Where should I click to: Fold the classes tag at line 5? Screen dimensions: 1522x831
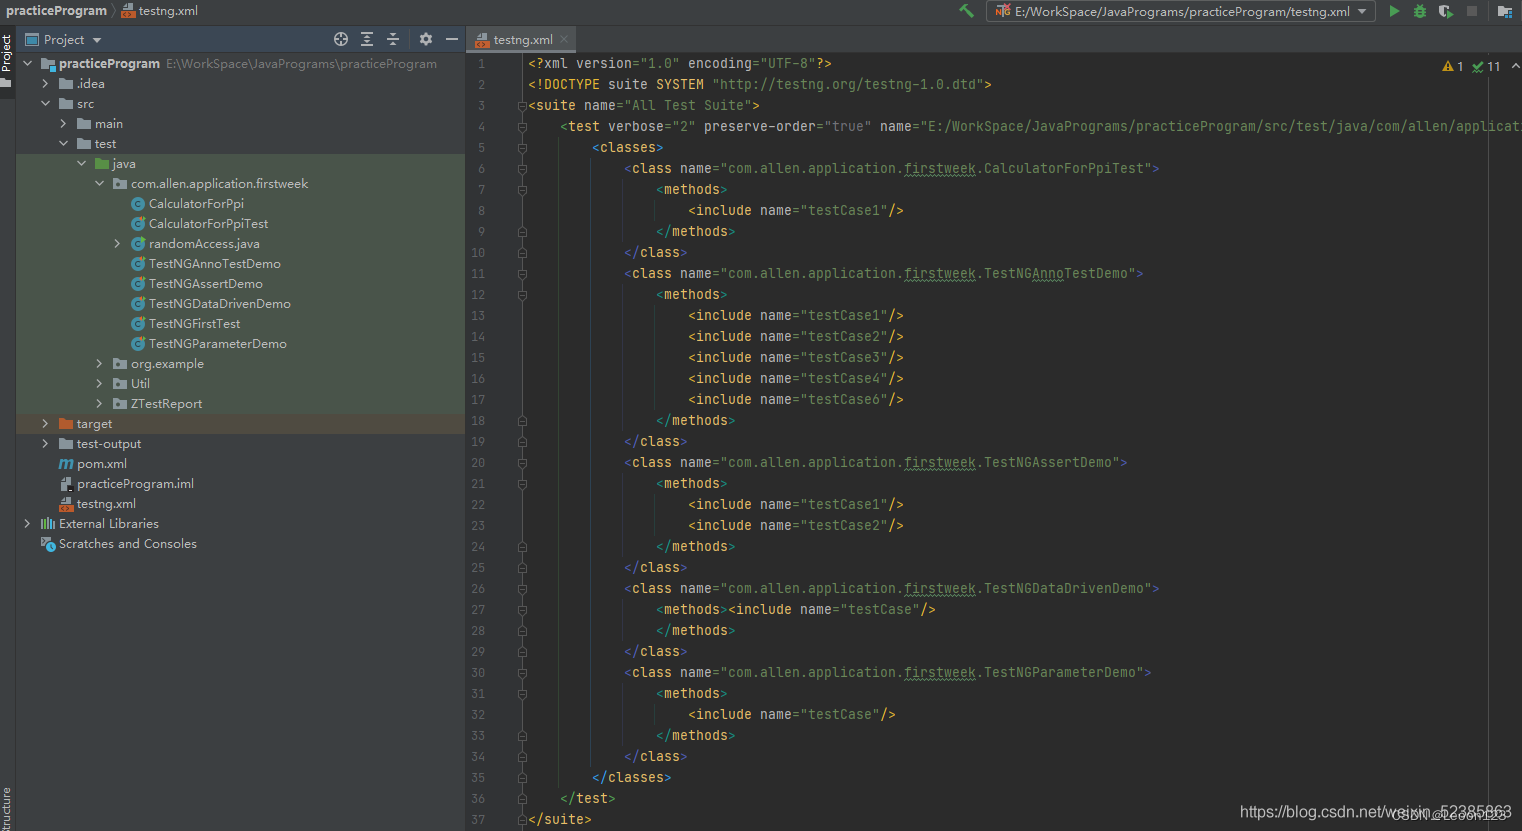pyautogui.click(x=522, y=147)
